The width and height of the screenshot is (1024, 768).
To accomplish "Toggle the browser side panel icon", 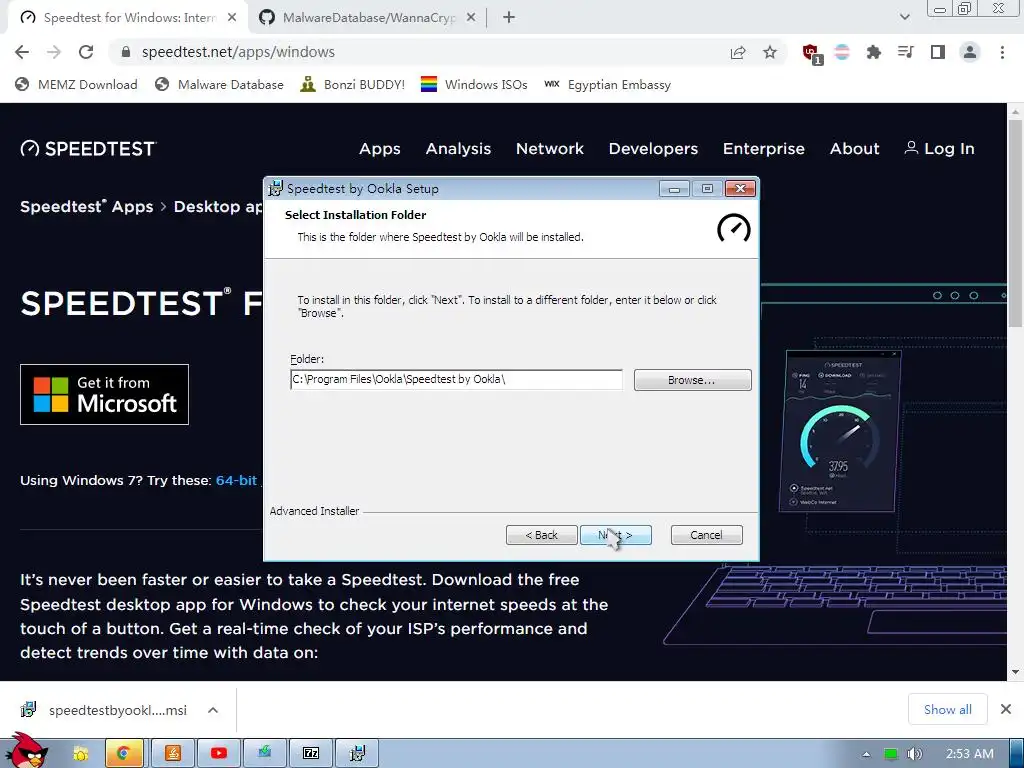I will (938, 52).
